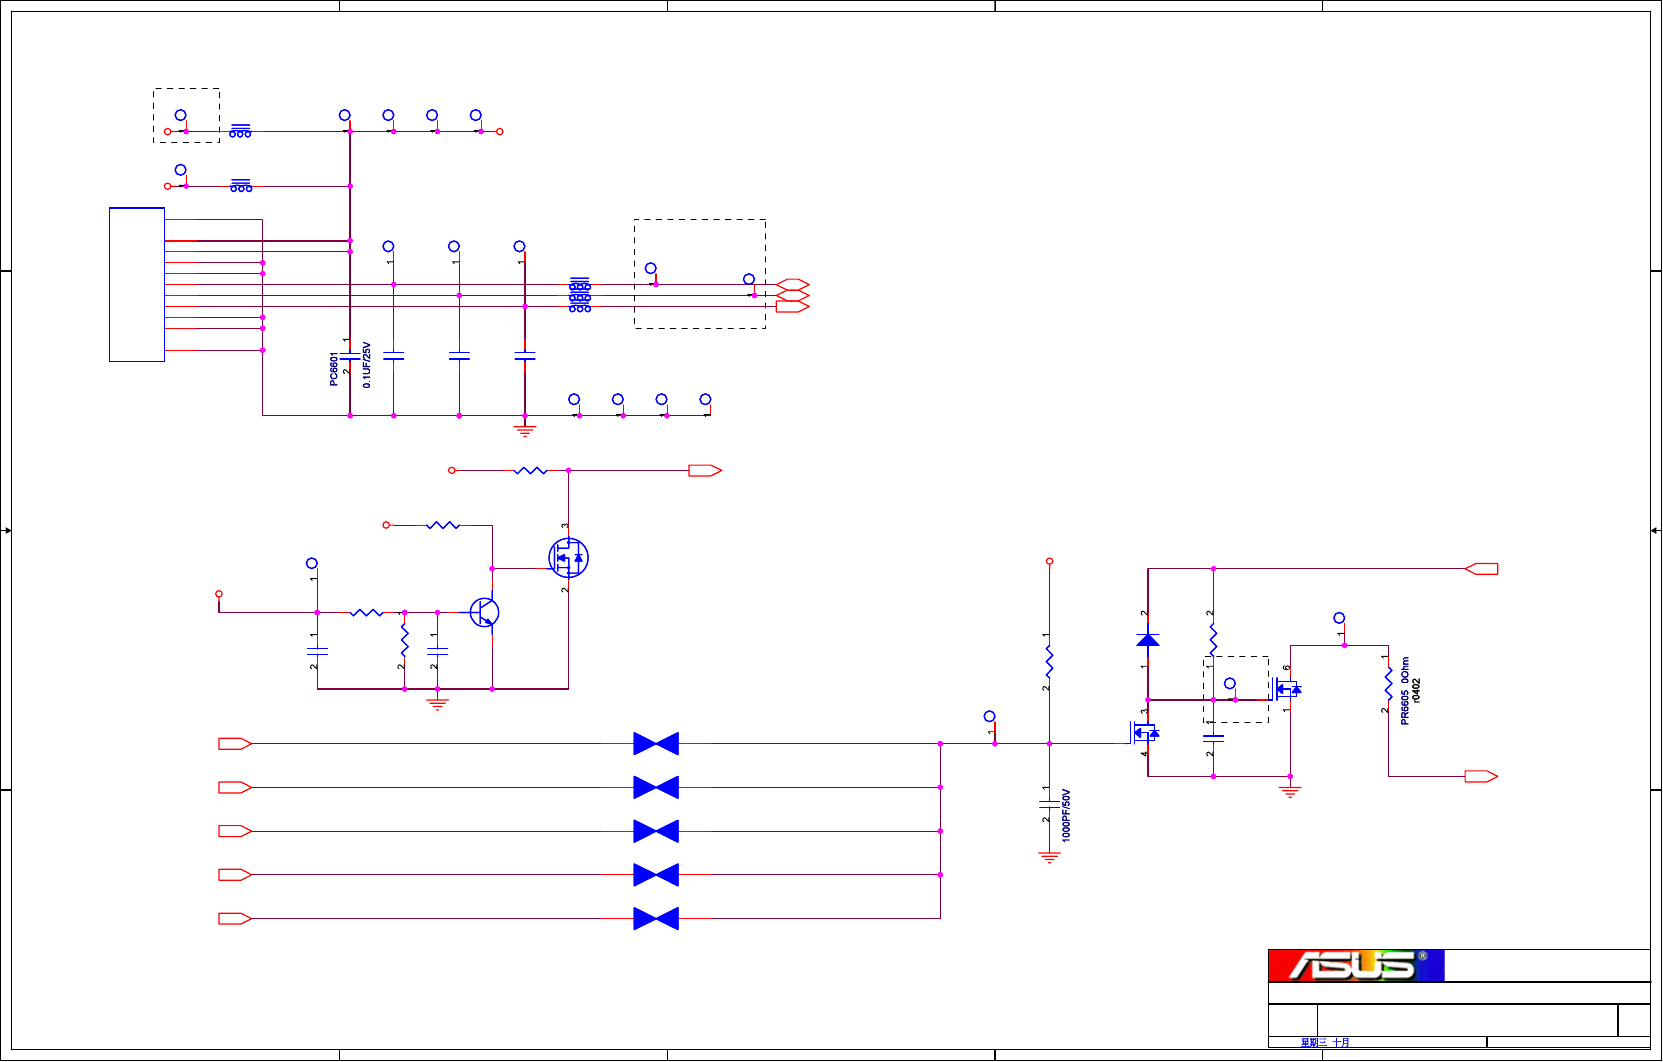Select the 1000PF/50V value label
The height and width of the screenshot is (1062, 1663).
1066,815
